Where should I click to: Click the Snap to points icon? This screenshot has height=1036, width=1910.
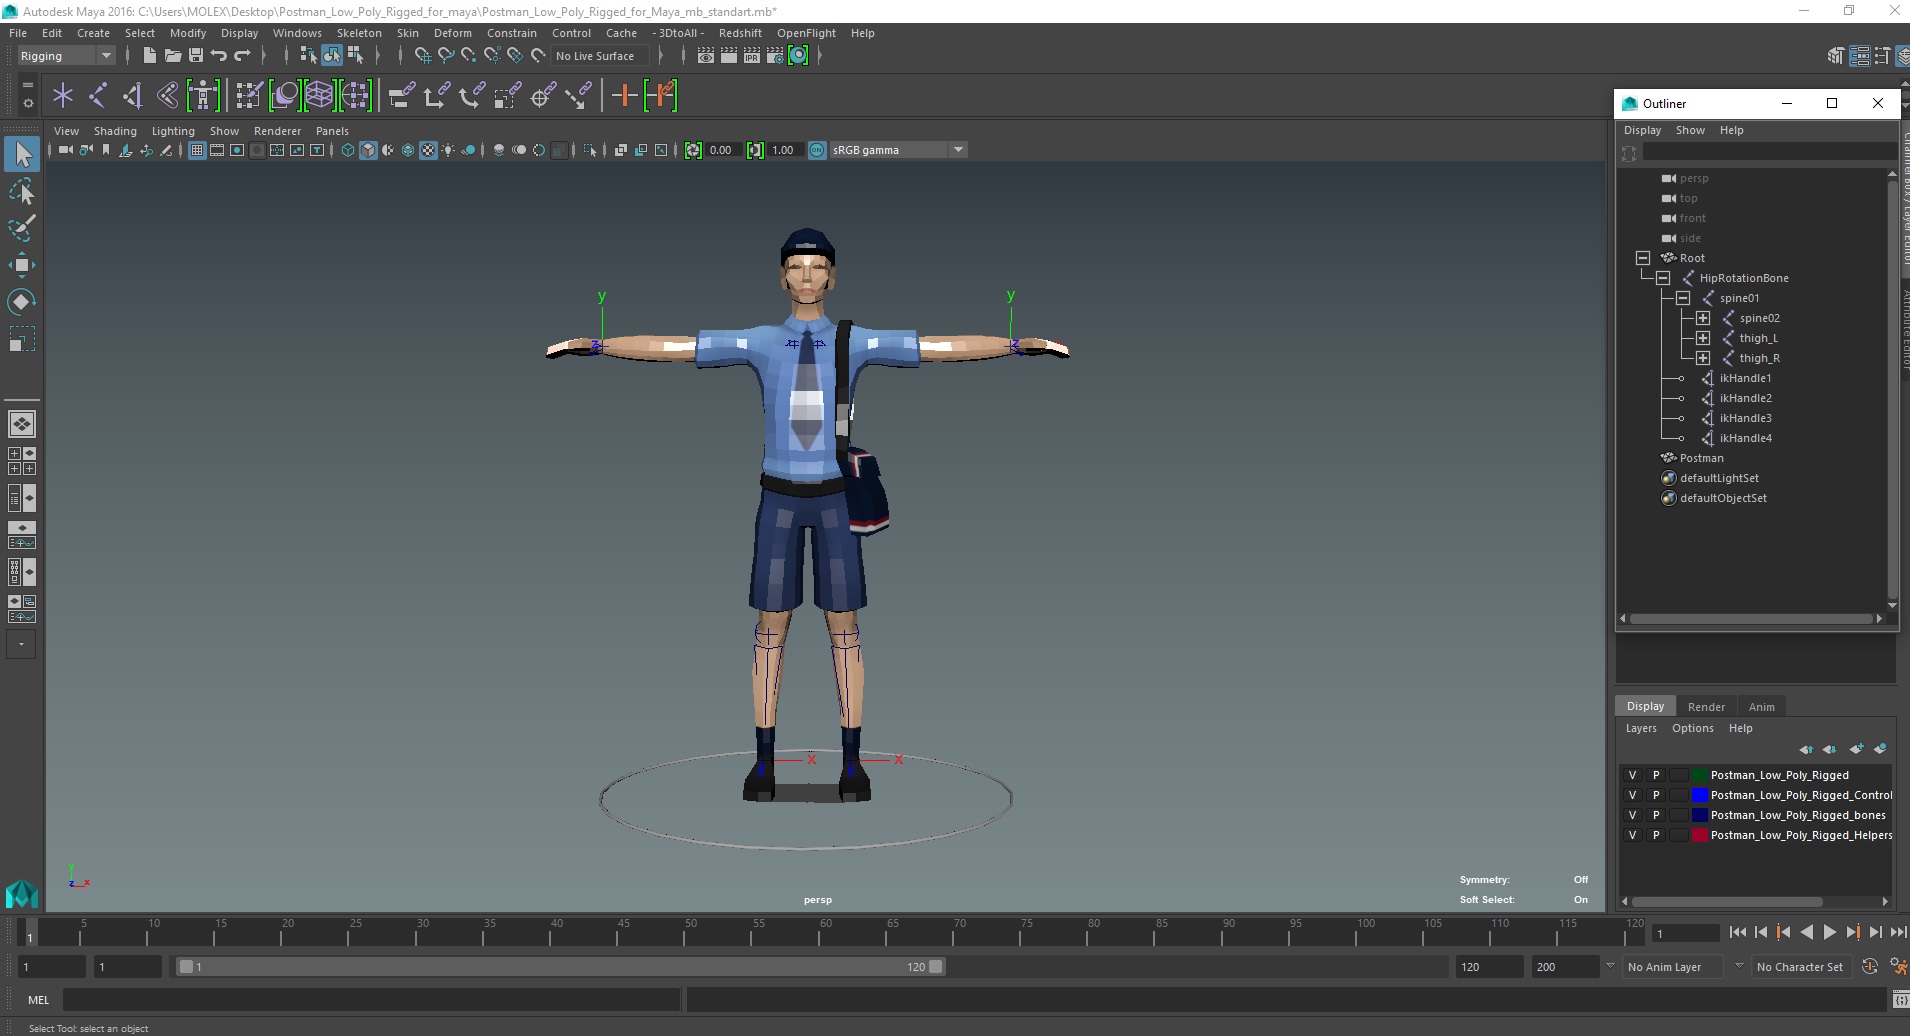click(468, 56)
